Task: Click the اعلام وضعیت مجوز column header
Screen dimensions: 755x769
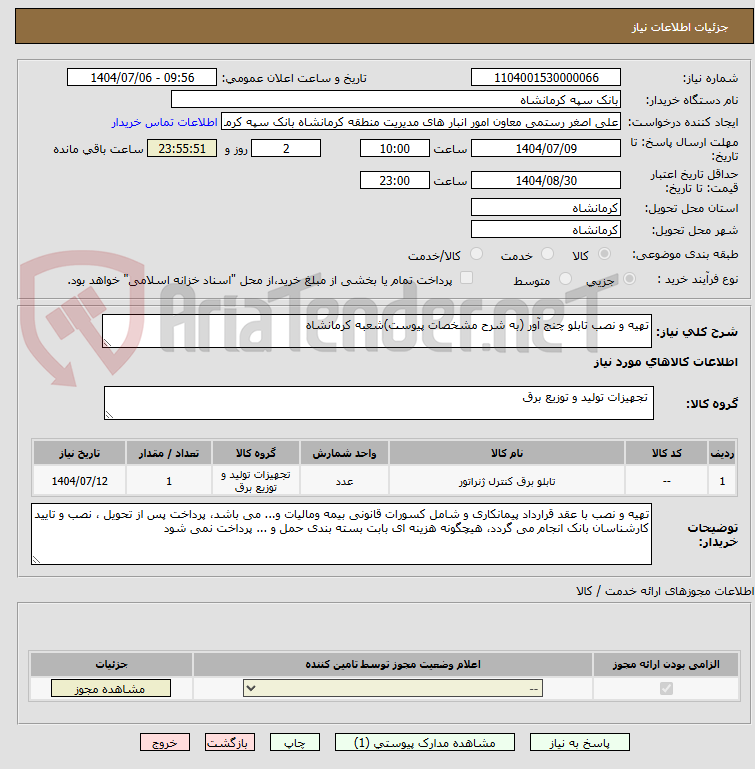Action: pyautogui.click(x=393, y=664)
